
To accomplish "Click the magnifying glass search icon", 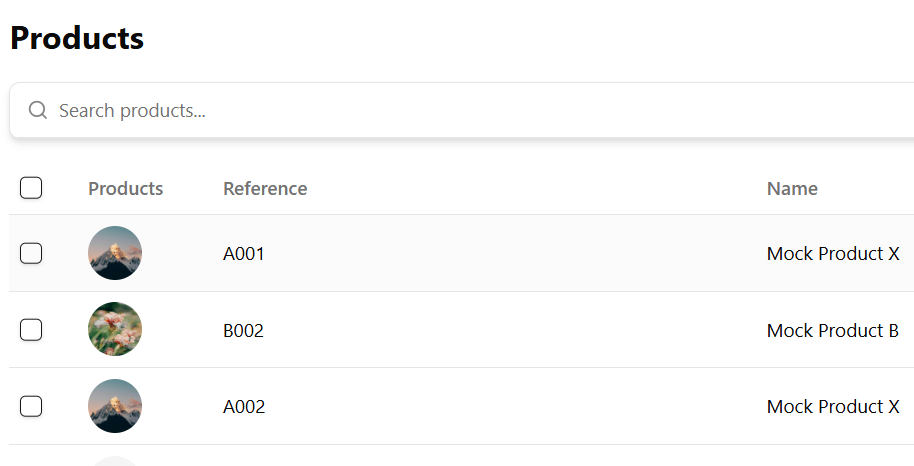I will click(x=38, y=110).
